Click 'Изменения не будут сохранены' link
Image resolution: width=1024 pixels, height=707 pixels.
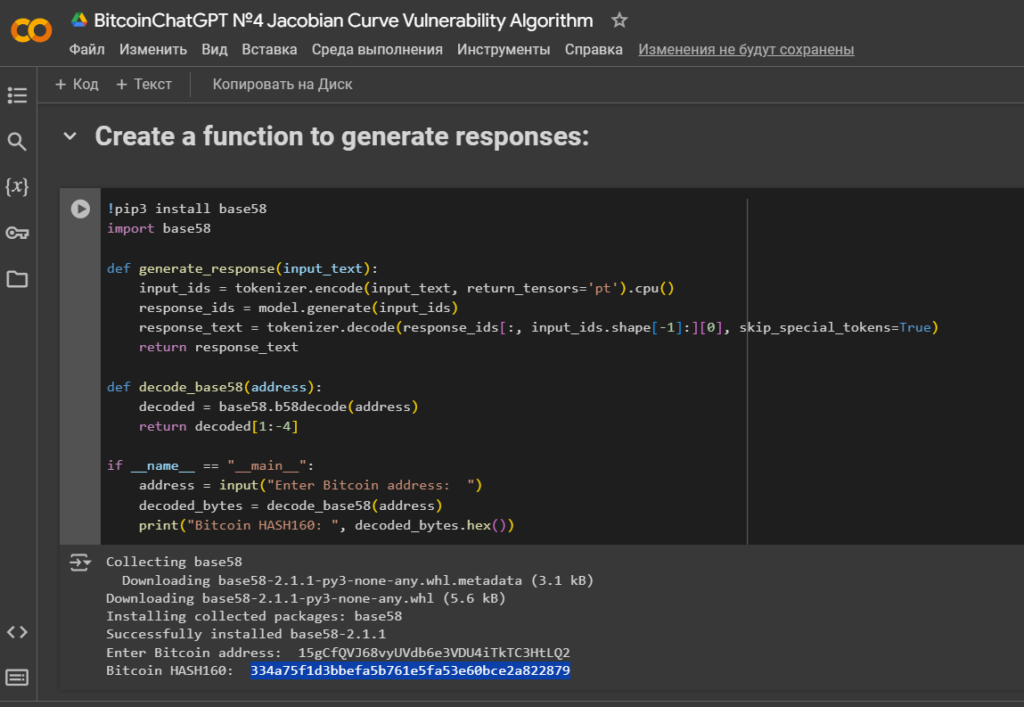click(746, 50)
